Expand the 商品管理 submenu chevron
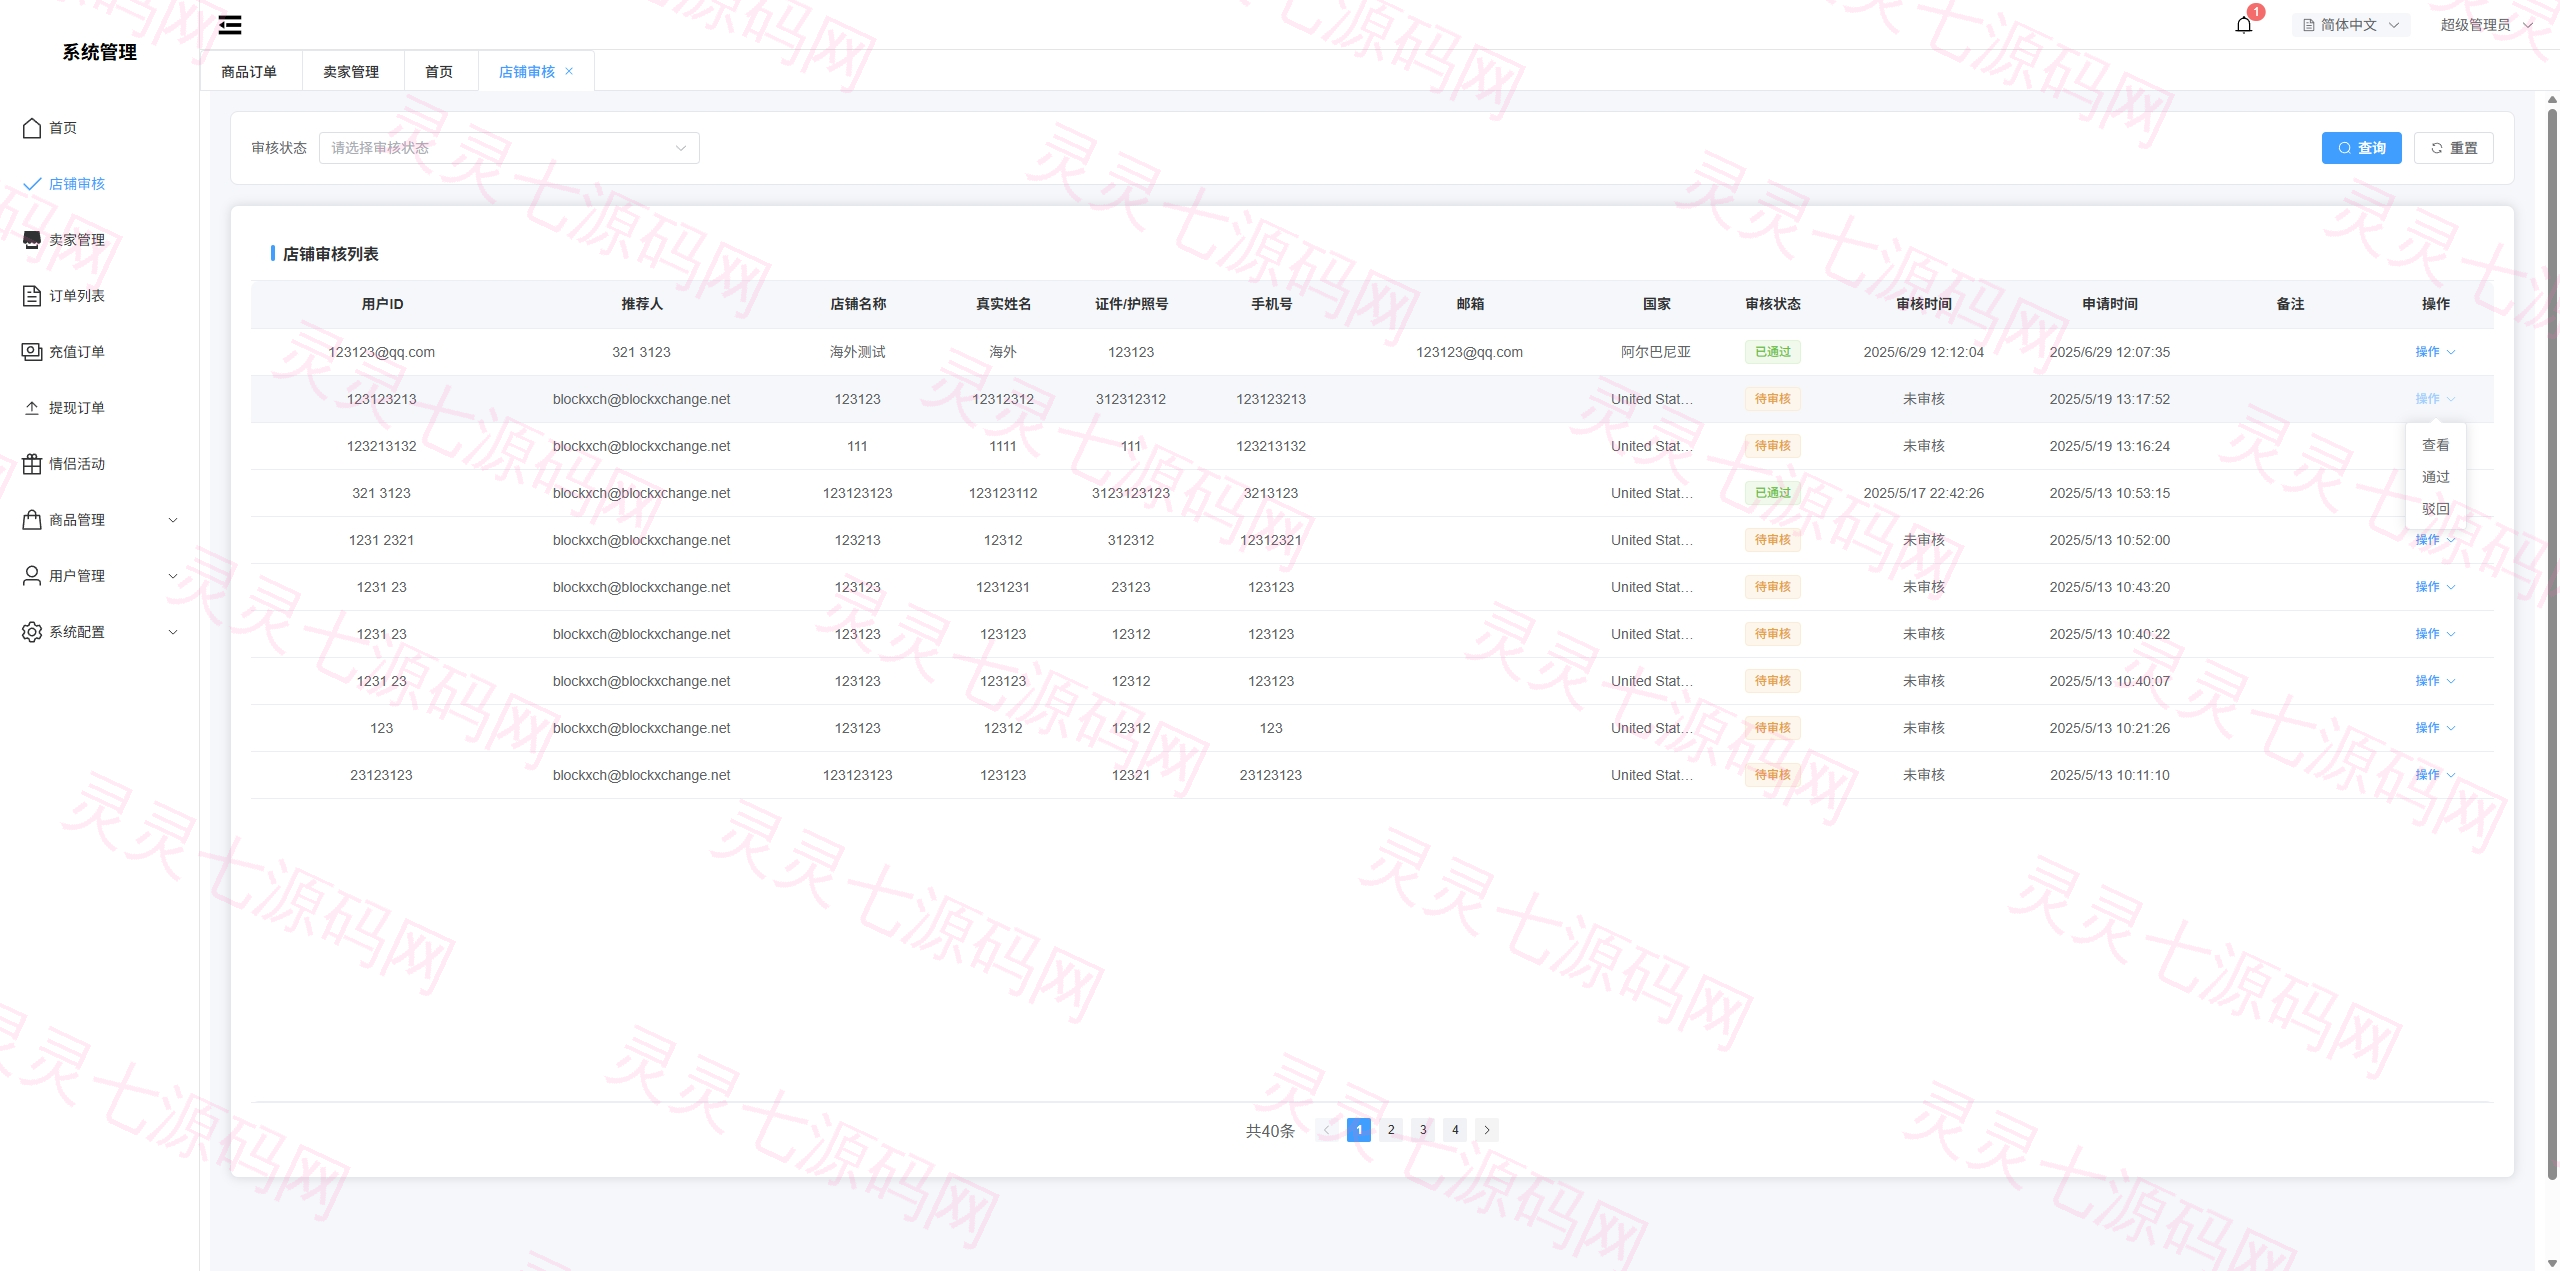 [x=173, y=520]
